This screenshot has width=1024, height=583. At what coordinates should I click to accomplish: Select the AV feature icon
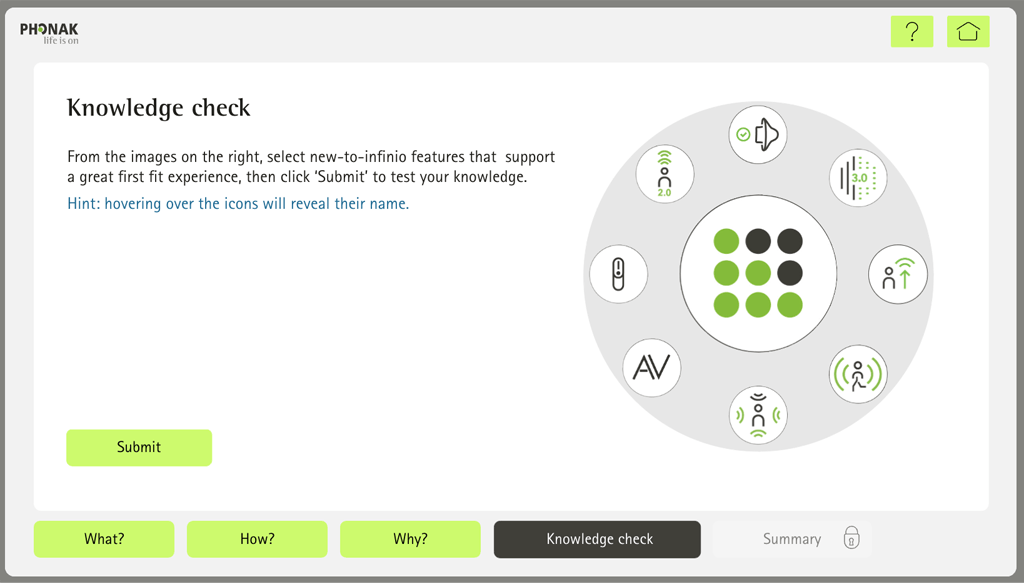point(652,368)
